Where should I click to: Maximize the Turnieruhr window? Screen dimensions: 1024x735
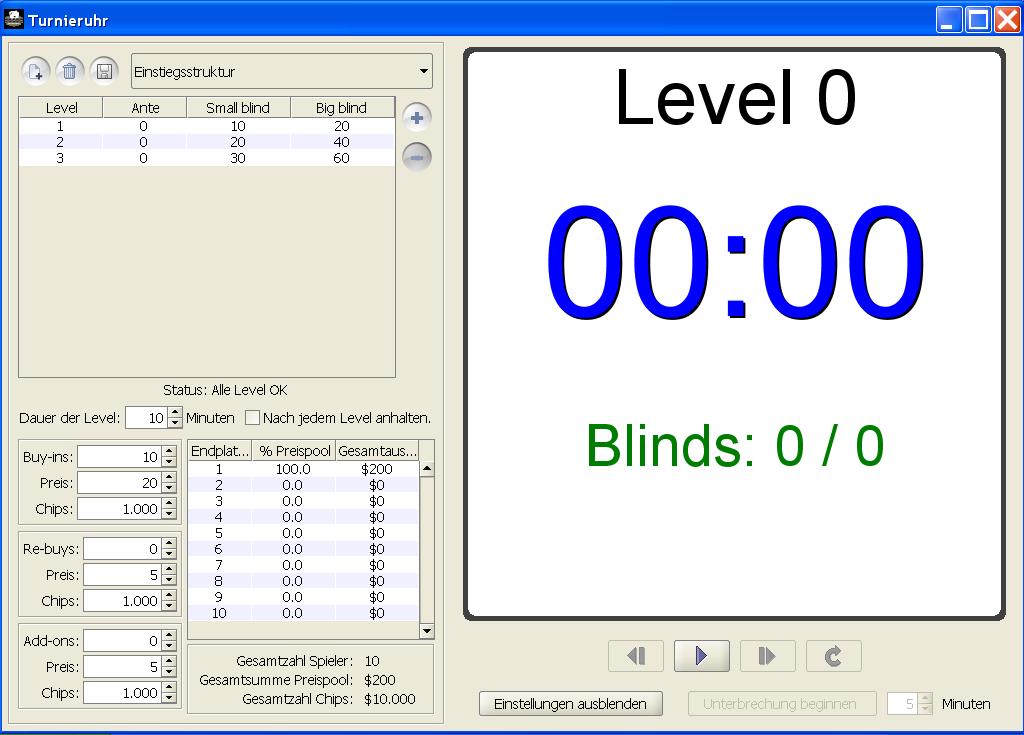pos(978,20)
